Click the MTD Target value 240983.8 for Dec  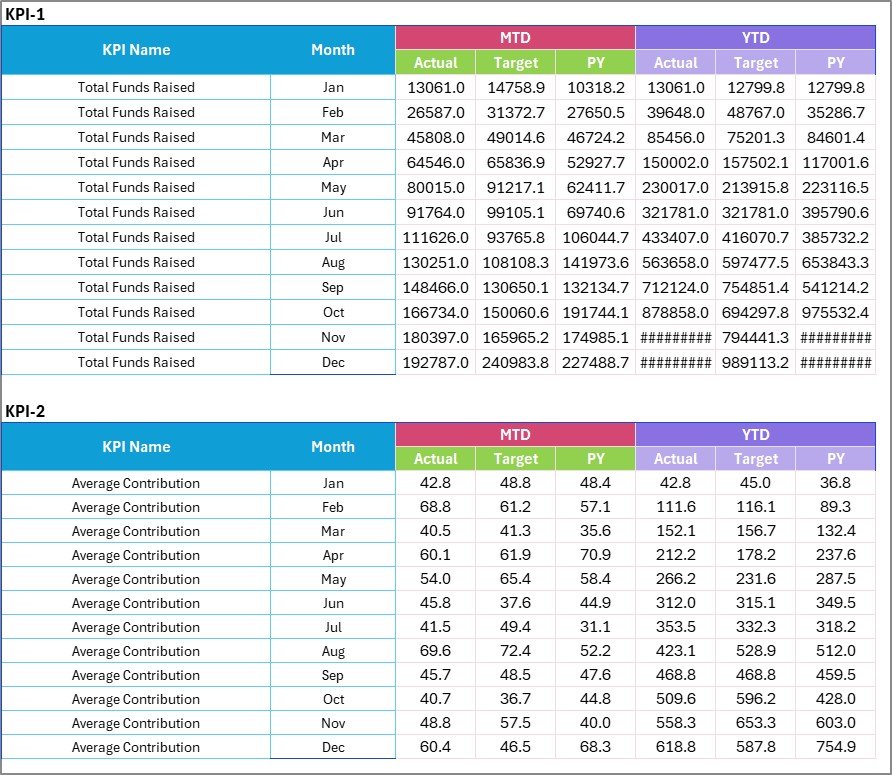[516, 362]
